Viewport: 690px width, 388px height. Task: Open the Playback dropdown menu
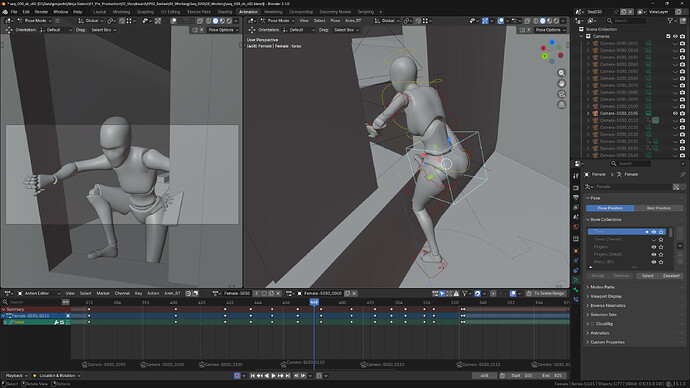(16, 376)
